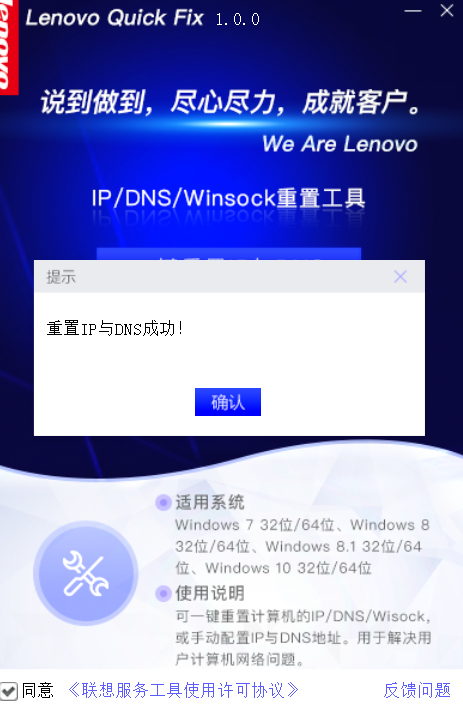Open the 联想服务工具使用许可协议 link
The image size is (463, 704).
(183, 690)
